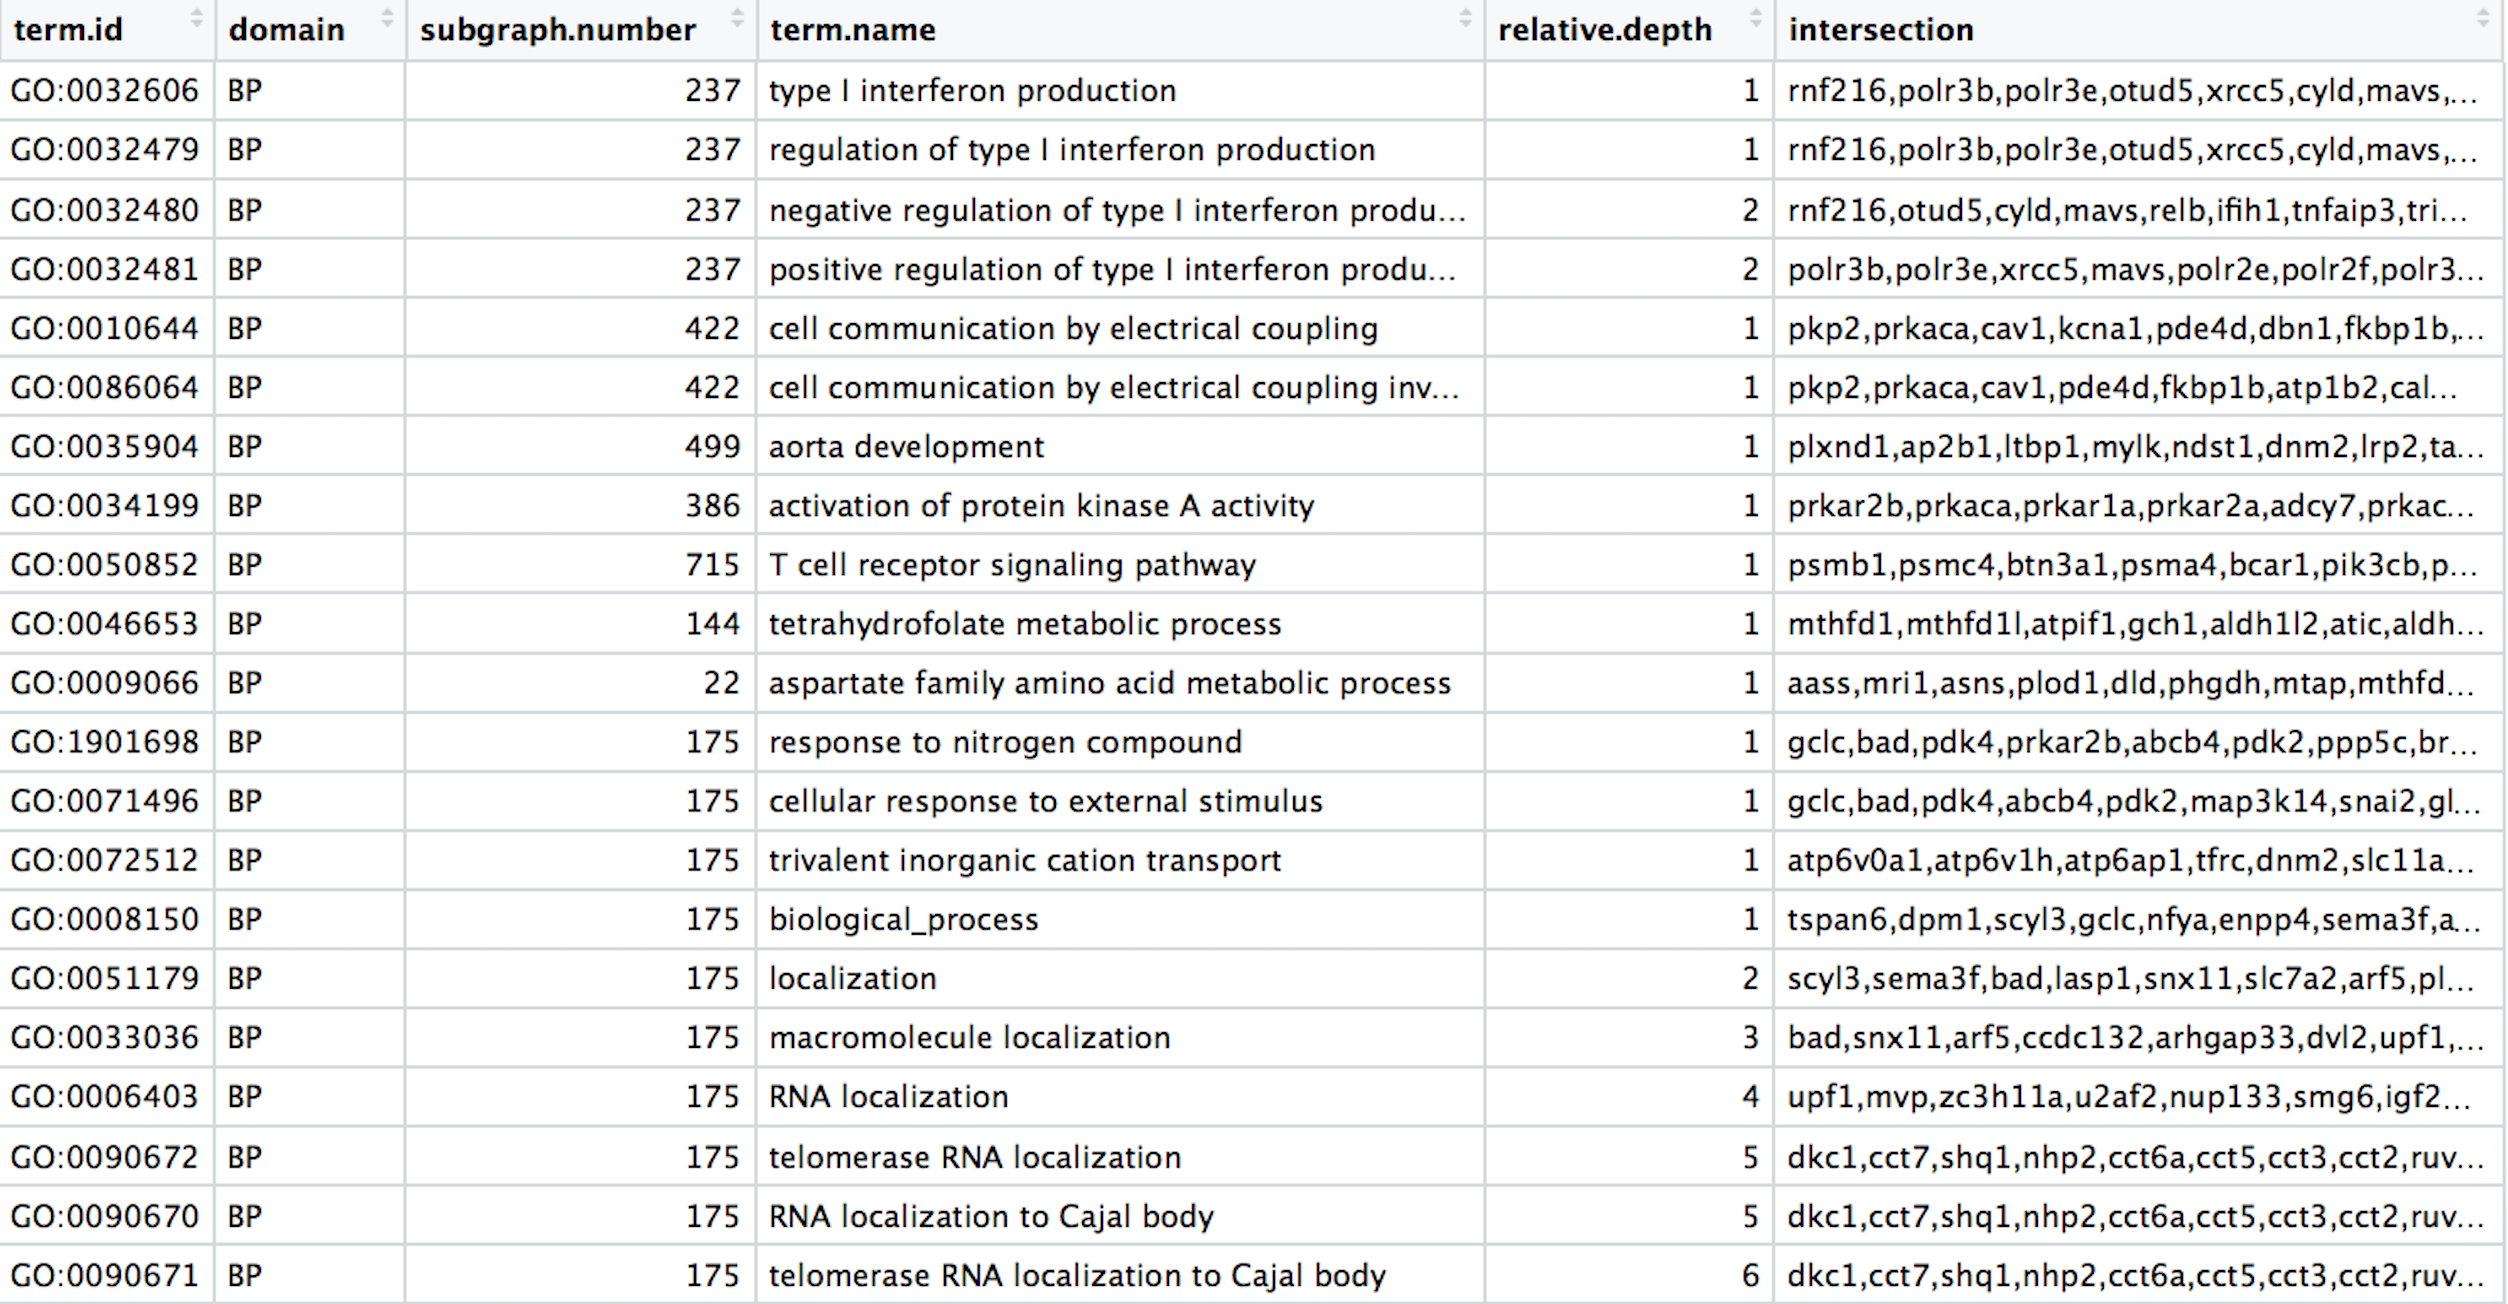Click the intersection column header

(2140, 30)
